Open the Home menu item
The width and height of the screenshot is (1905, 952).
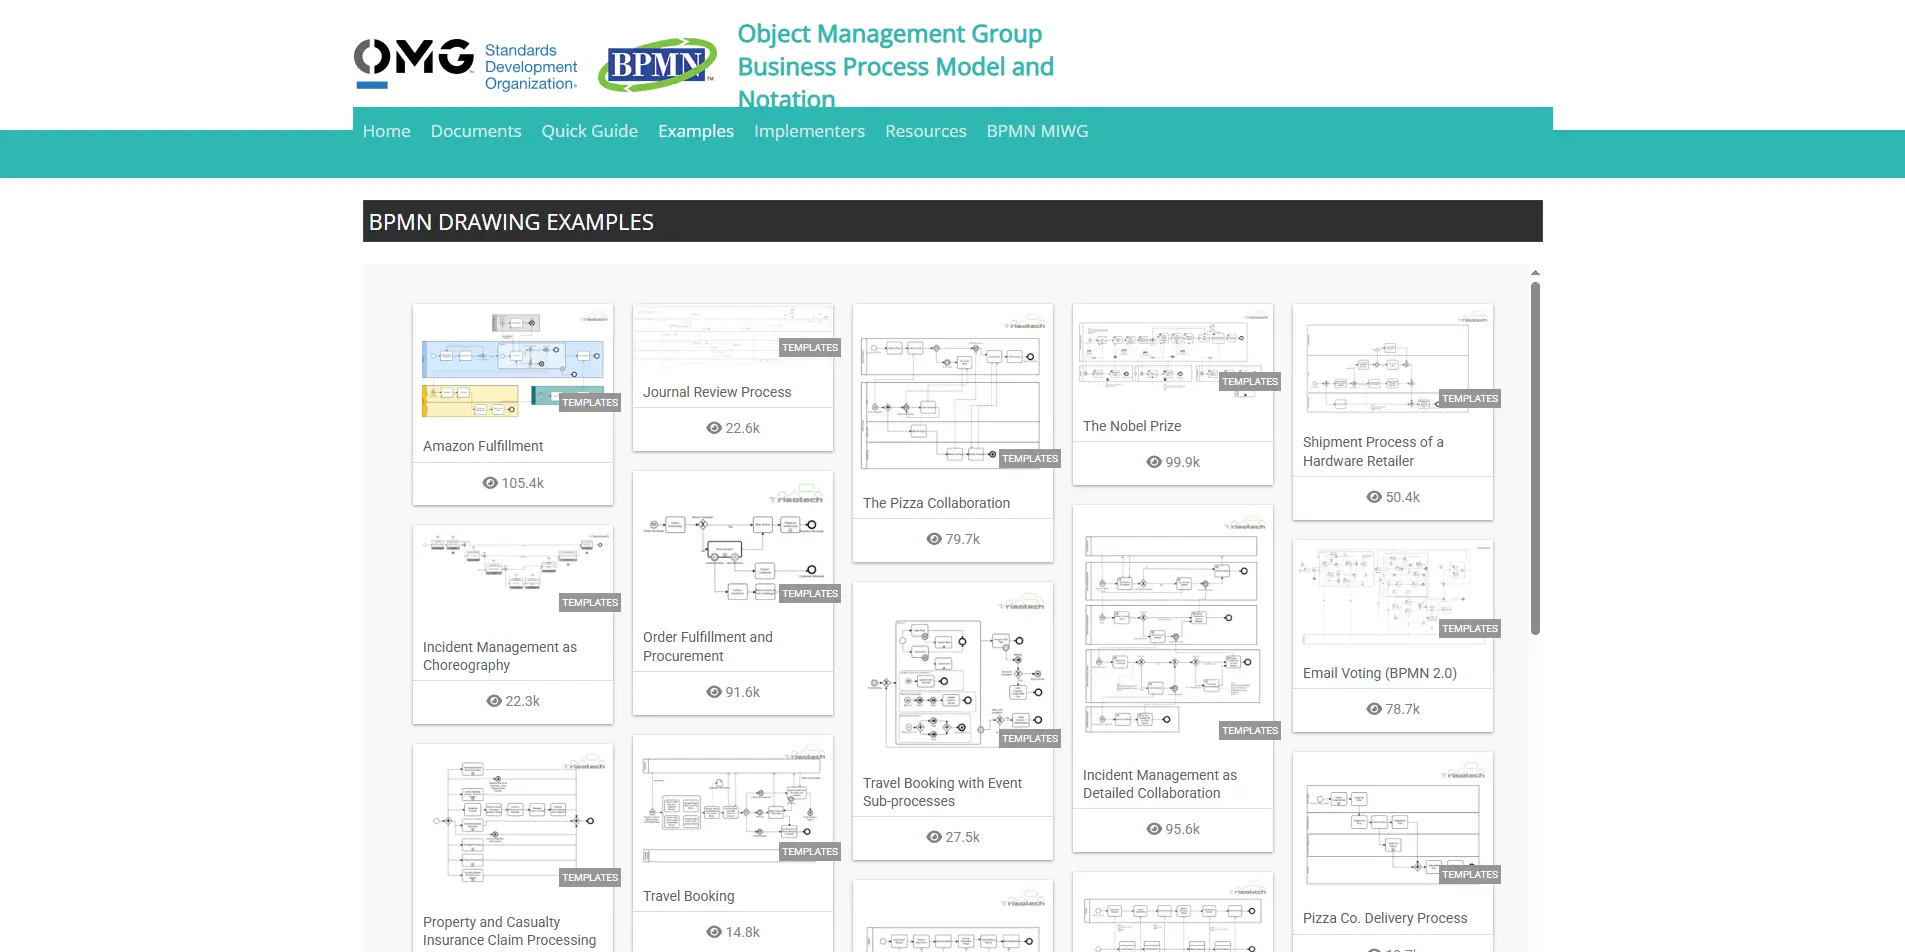click(386, 131)
